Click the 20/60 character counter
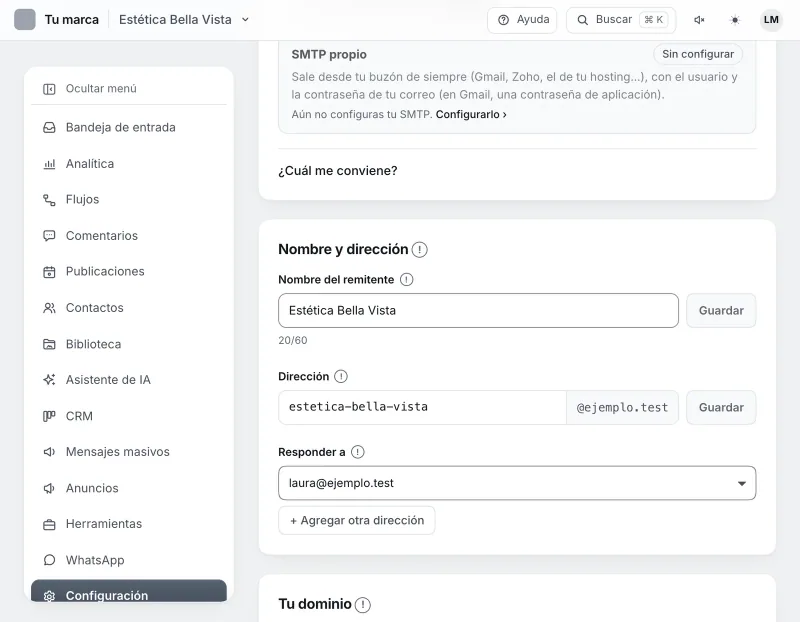Image resolution: width=800 pixels, height=622 pixels. click(x=293, y=340)
